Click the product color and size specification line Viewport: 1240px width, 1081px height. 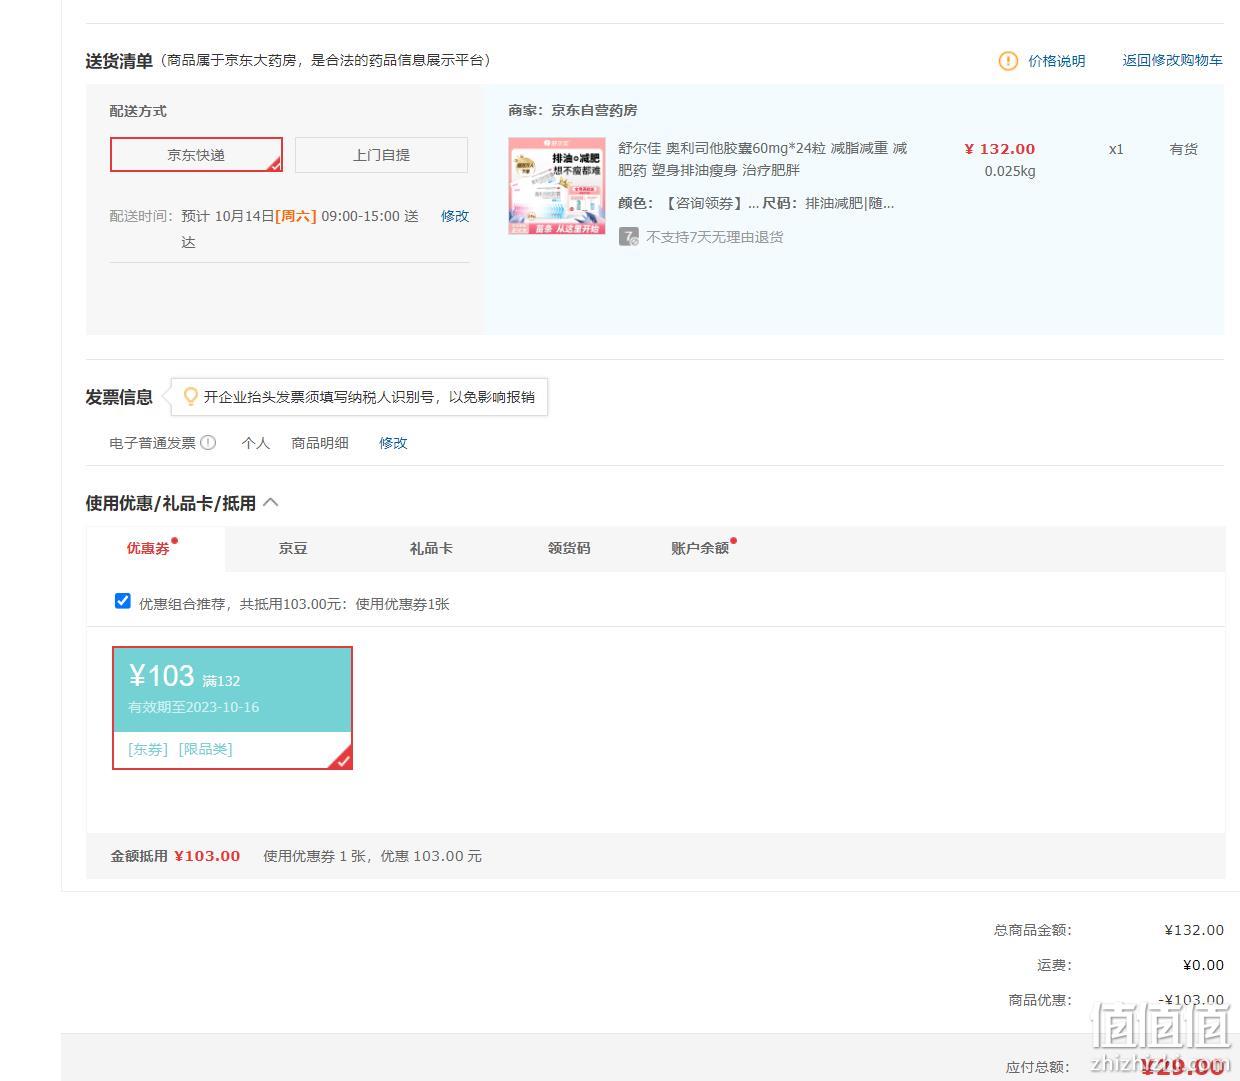click(x=756, y=203)
